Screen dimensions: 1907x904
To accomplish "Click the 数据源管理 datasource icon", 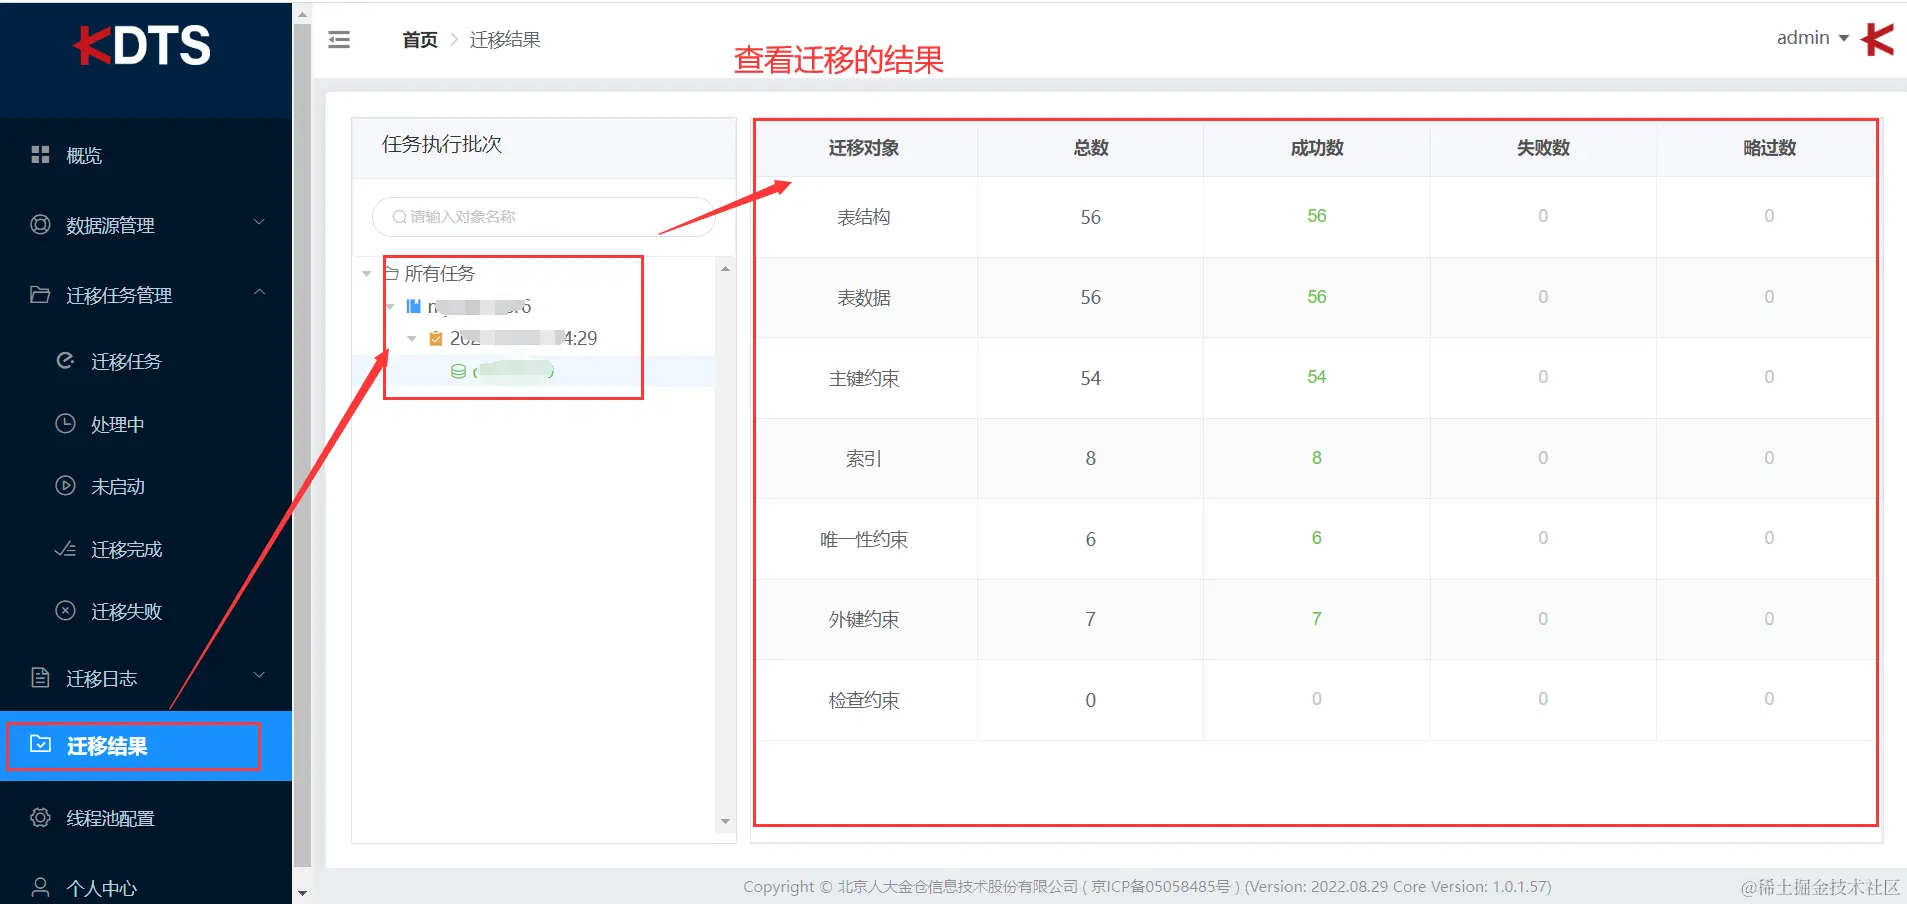I will pos(40,224).
